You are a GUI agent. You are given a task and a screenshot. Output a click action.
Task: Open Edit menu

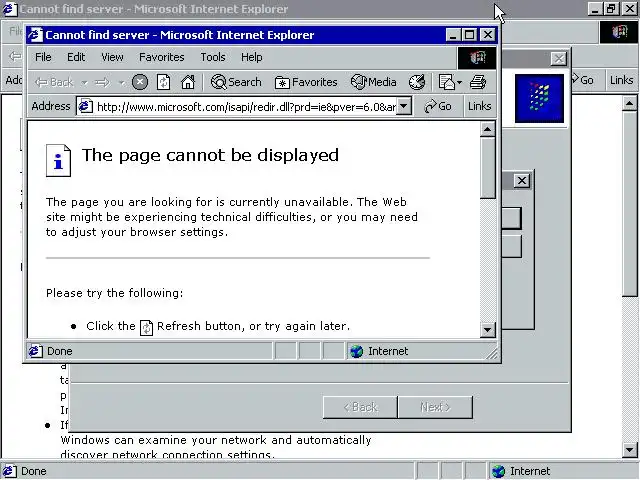click(x=76, y=57)
